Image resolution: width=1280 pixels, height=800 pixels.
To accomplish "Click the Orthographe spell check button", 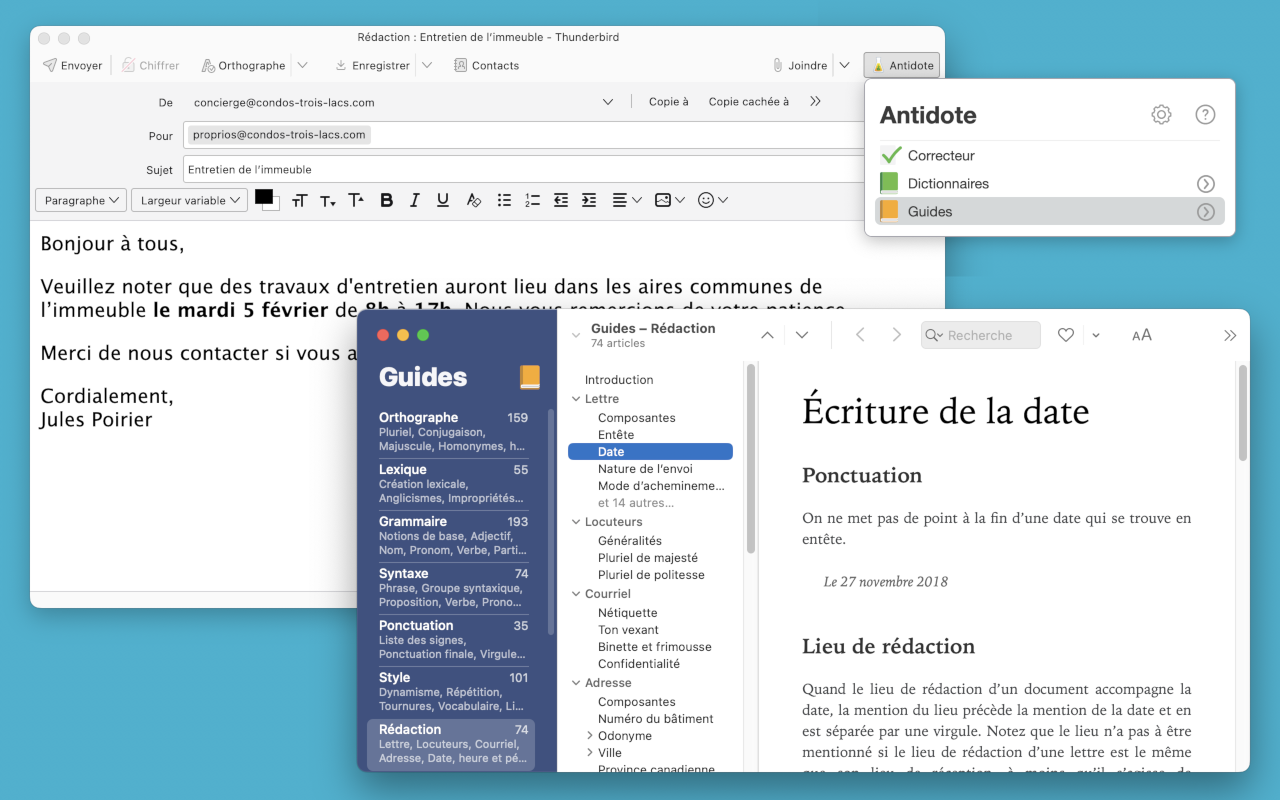I will pos(243,66).
